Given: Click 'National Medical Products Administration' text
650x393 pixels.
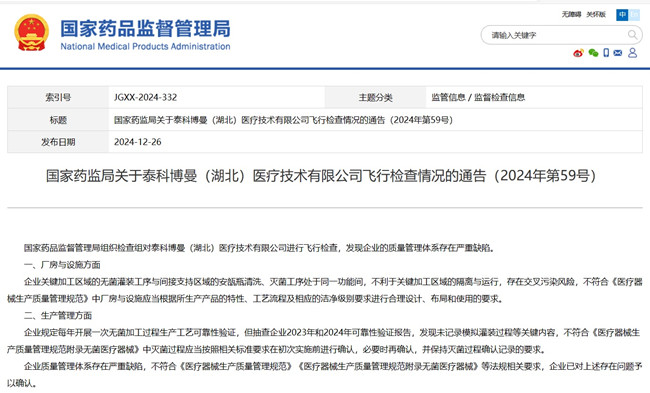Looking at the screenshot, I should (x=145, y=46).
